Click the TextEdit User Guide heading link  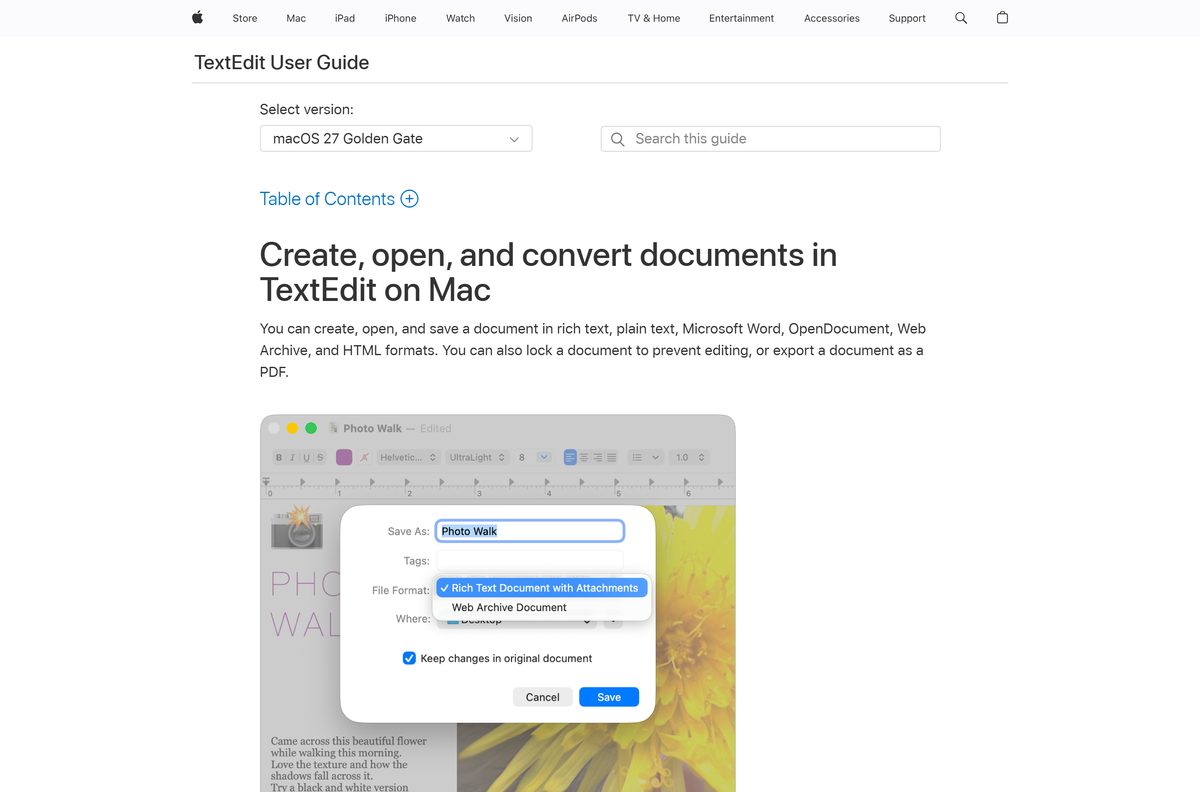(x=281, y=62)
